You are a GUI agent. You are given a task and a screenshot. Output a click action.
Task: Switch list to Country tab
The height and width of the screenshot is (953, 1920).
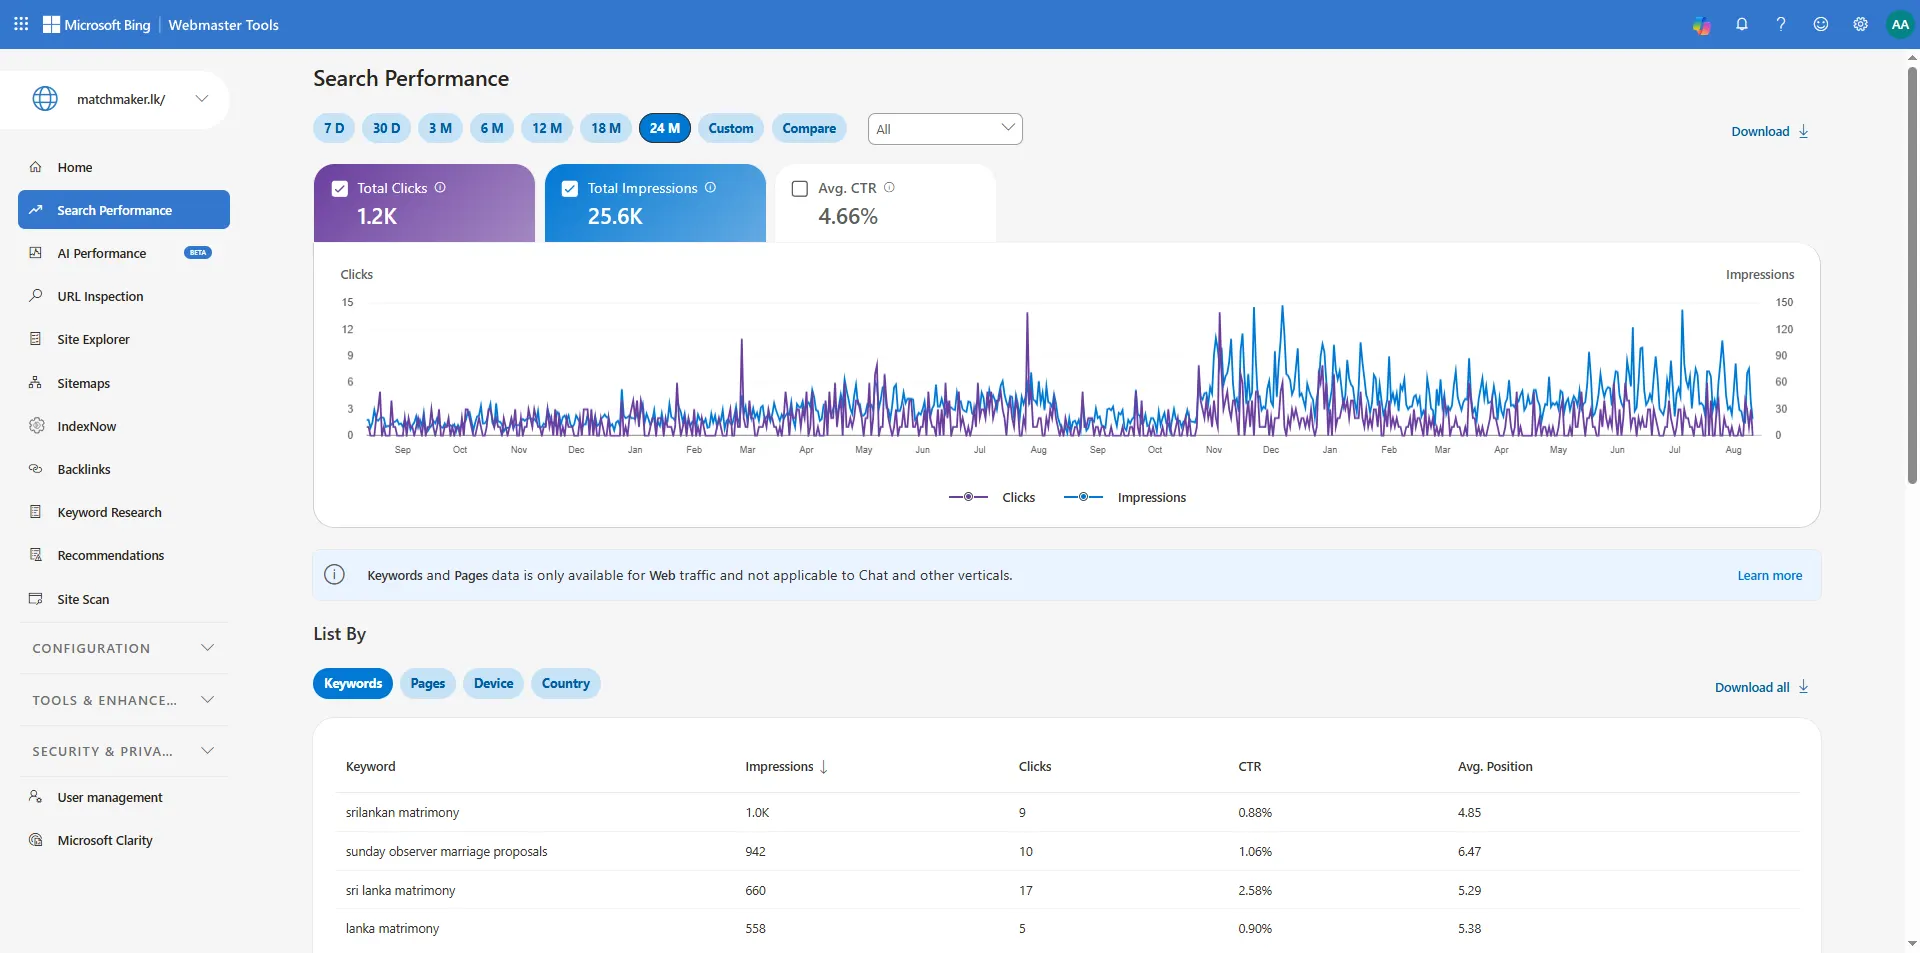tap(566, 683)
